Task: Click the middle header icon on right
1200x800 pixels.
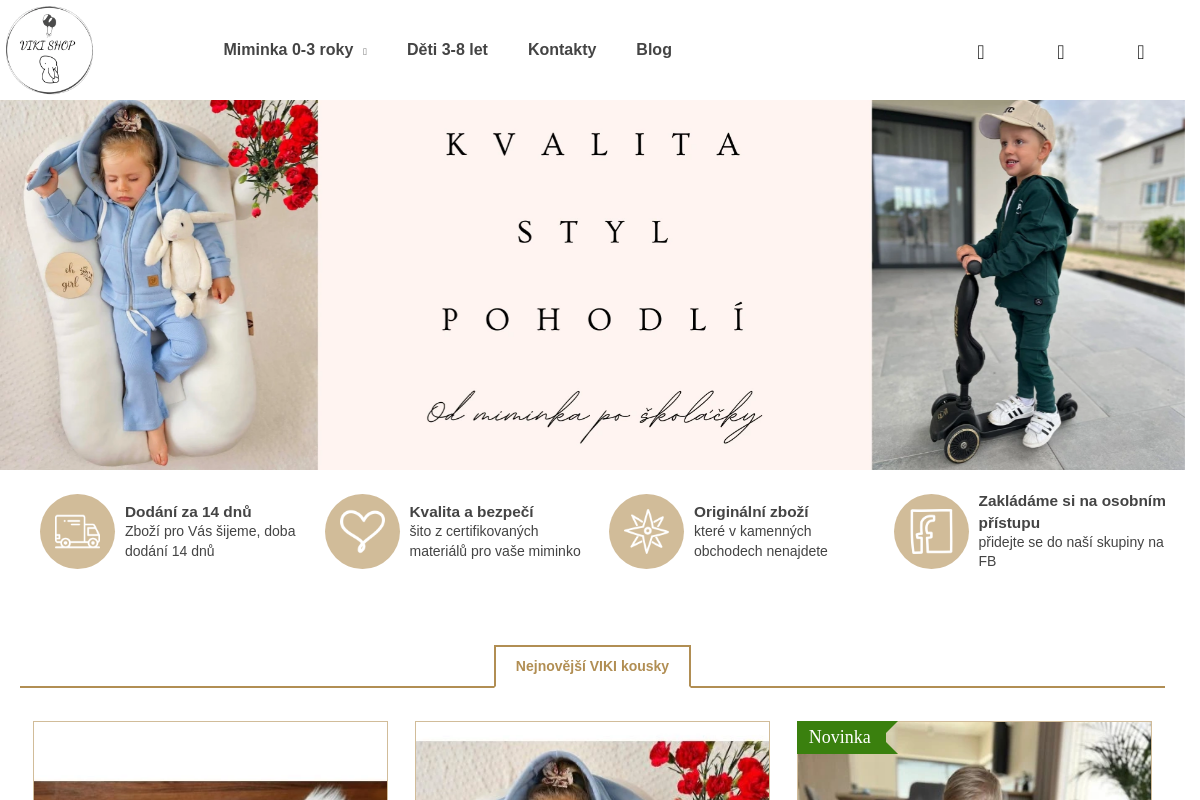Action: (1061, 52)
